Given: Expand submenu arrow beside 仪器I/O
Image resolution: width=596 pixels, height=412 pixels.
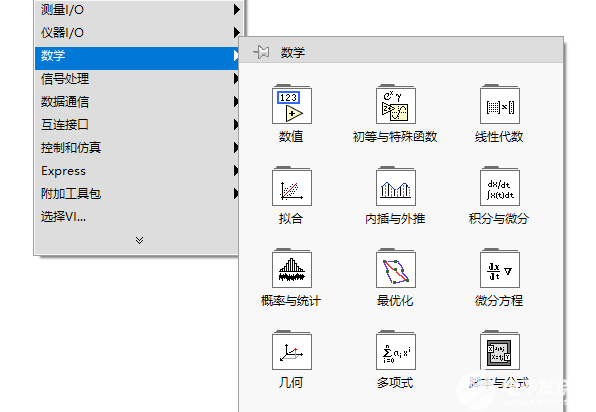Looking at the screenshot, I should [236, 33].
